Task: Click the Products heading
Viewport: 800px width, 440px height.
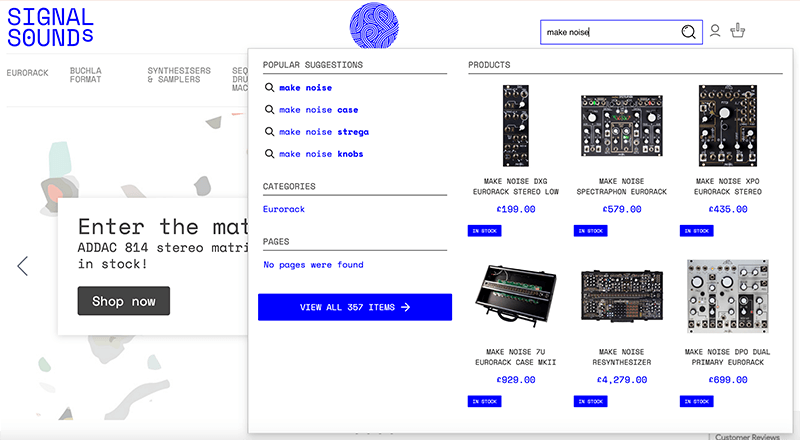Action: point(489,65)
